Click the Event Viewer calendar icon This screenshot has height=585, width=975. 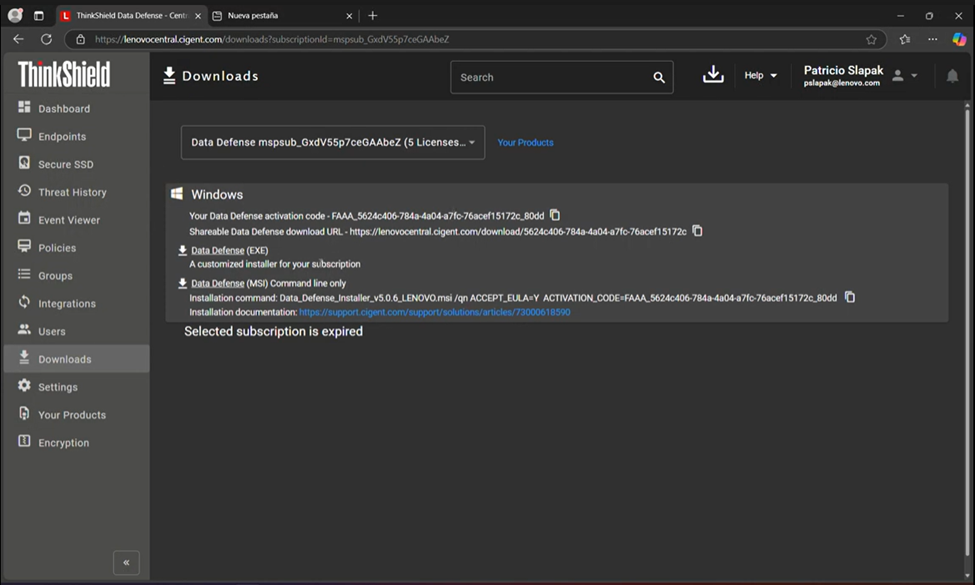point(24,218)
